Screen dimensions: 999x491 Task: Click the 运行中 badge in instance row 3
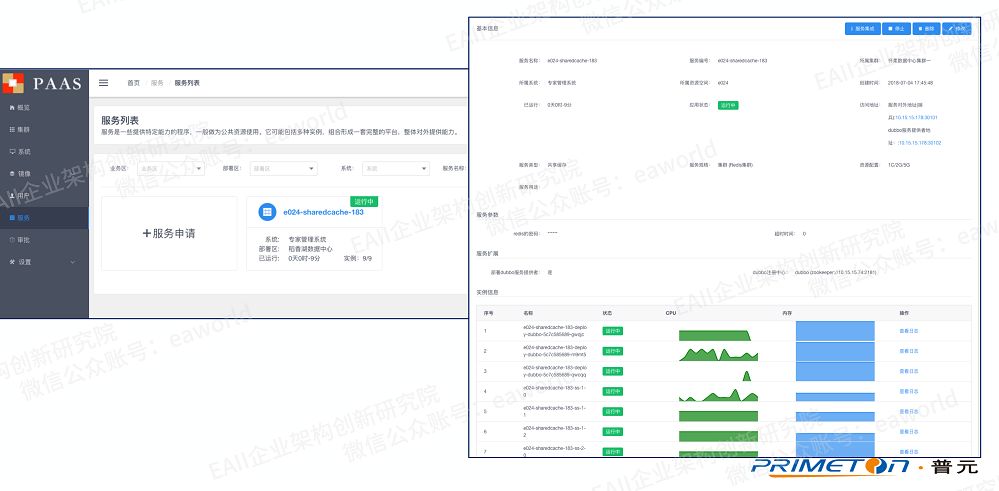tap(613, 371)
